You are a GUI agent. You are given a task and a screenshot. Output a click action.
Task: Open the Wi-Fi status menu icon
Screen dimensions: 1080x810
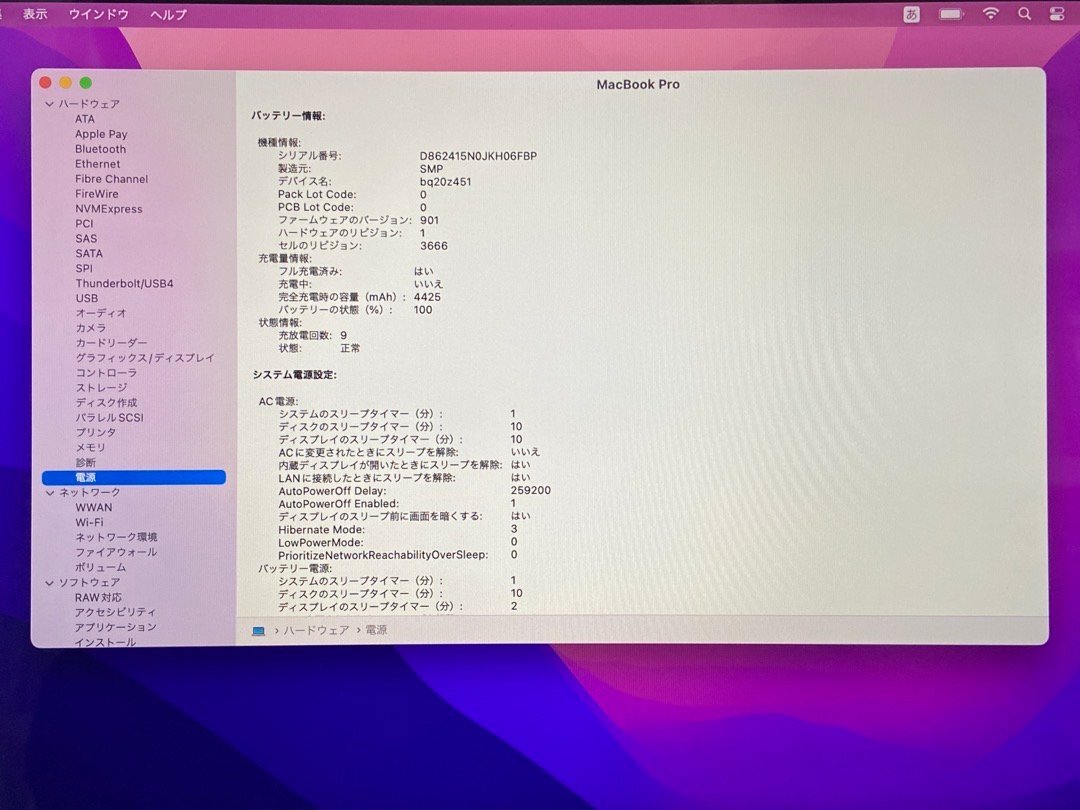click(x=990, y=14)
